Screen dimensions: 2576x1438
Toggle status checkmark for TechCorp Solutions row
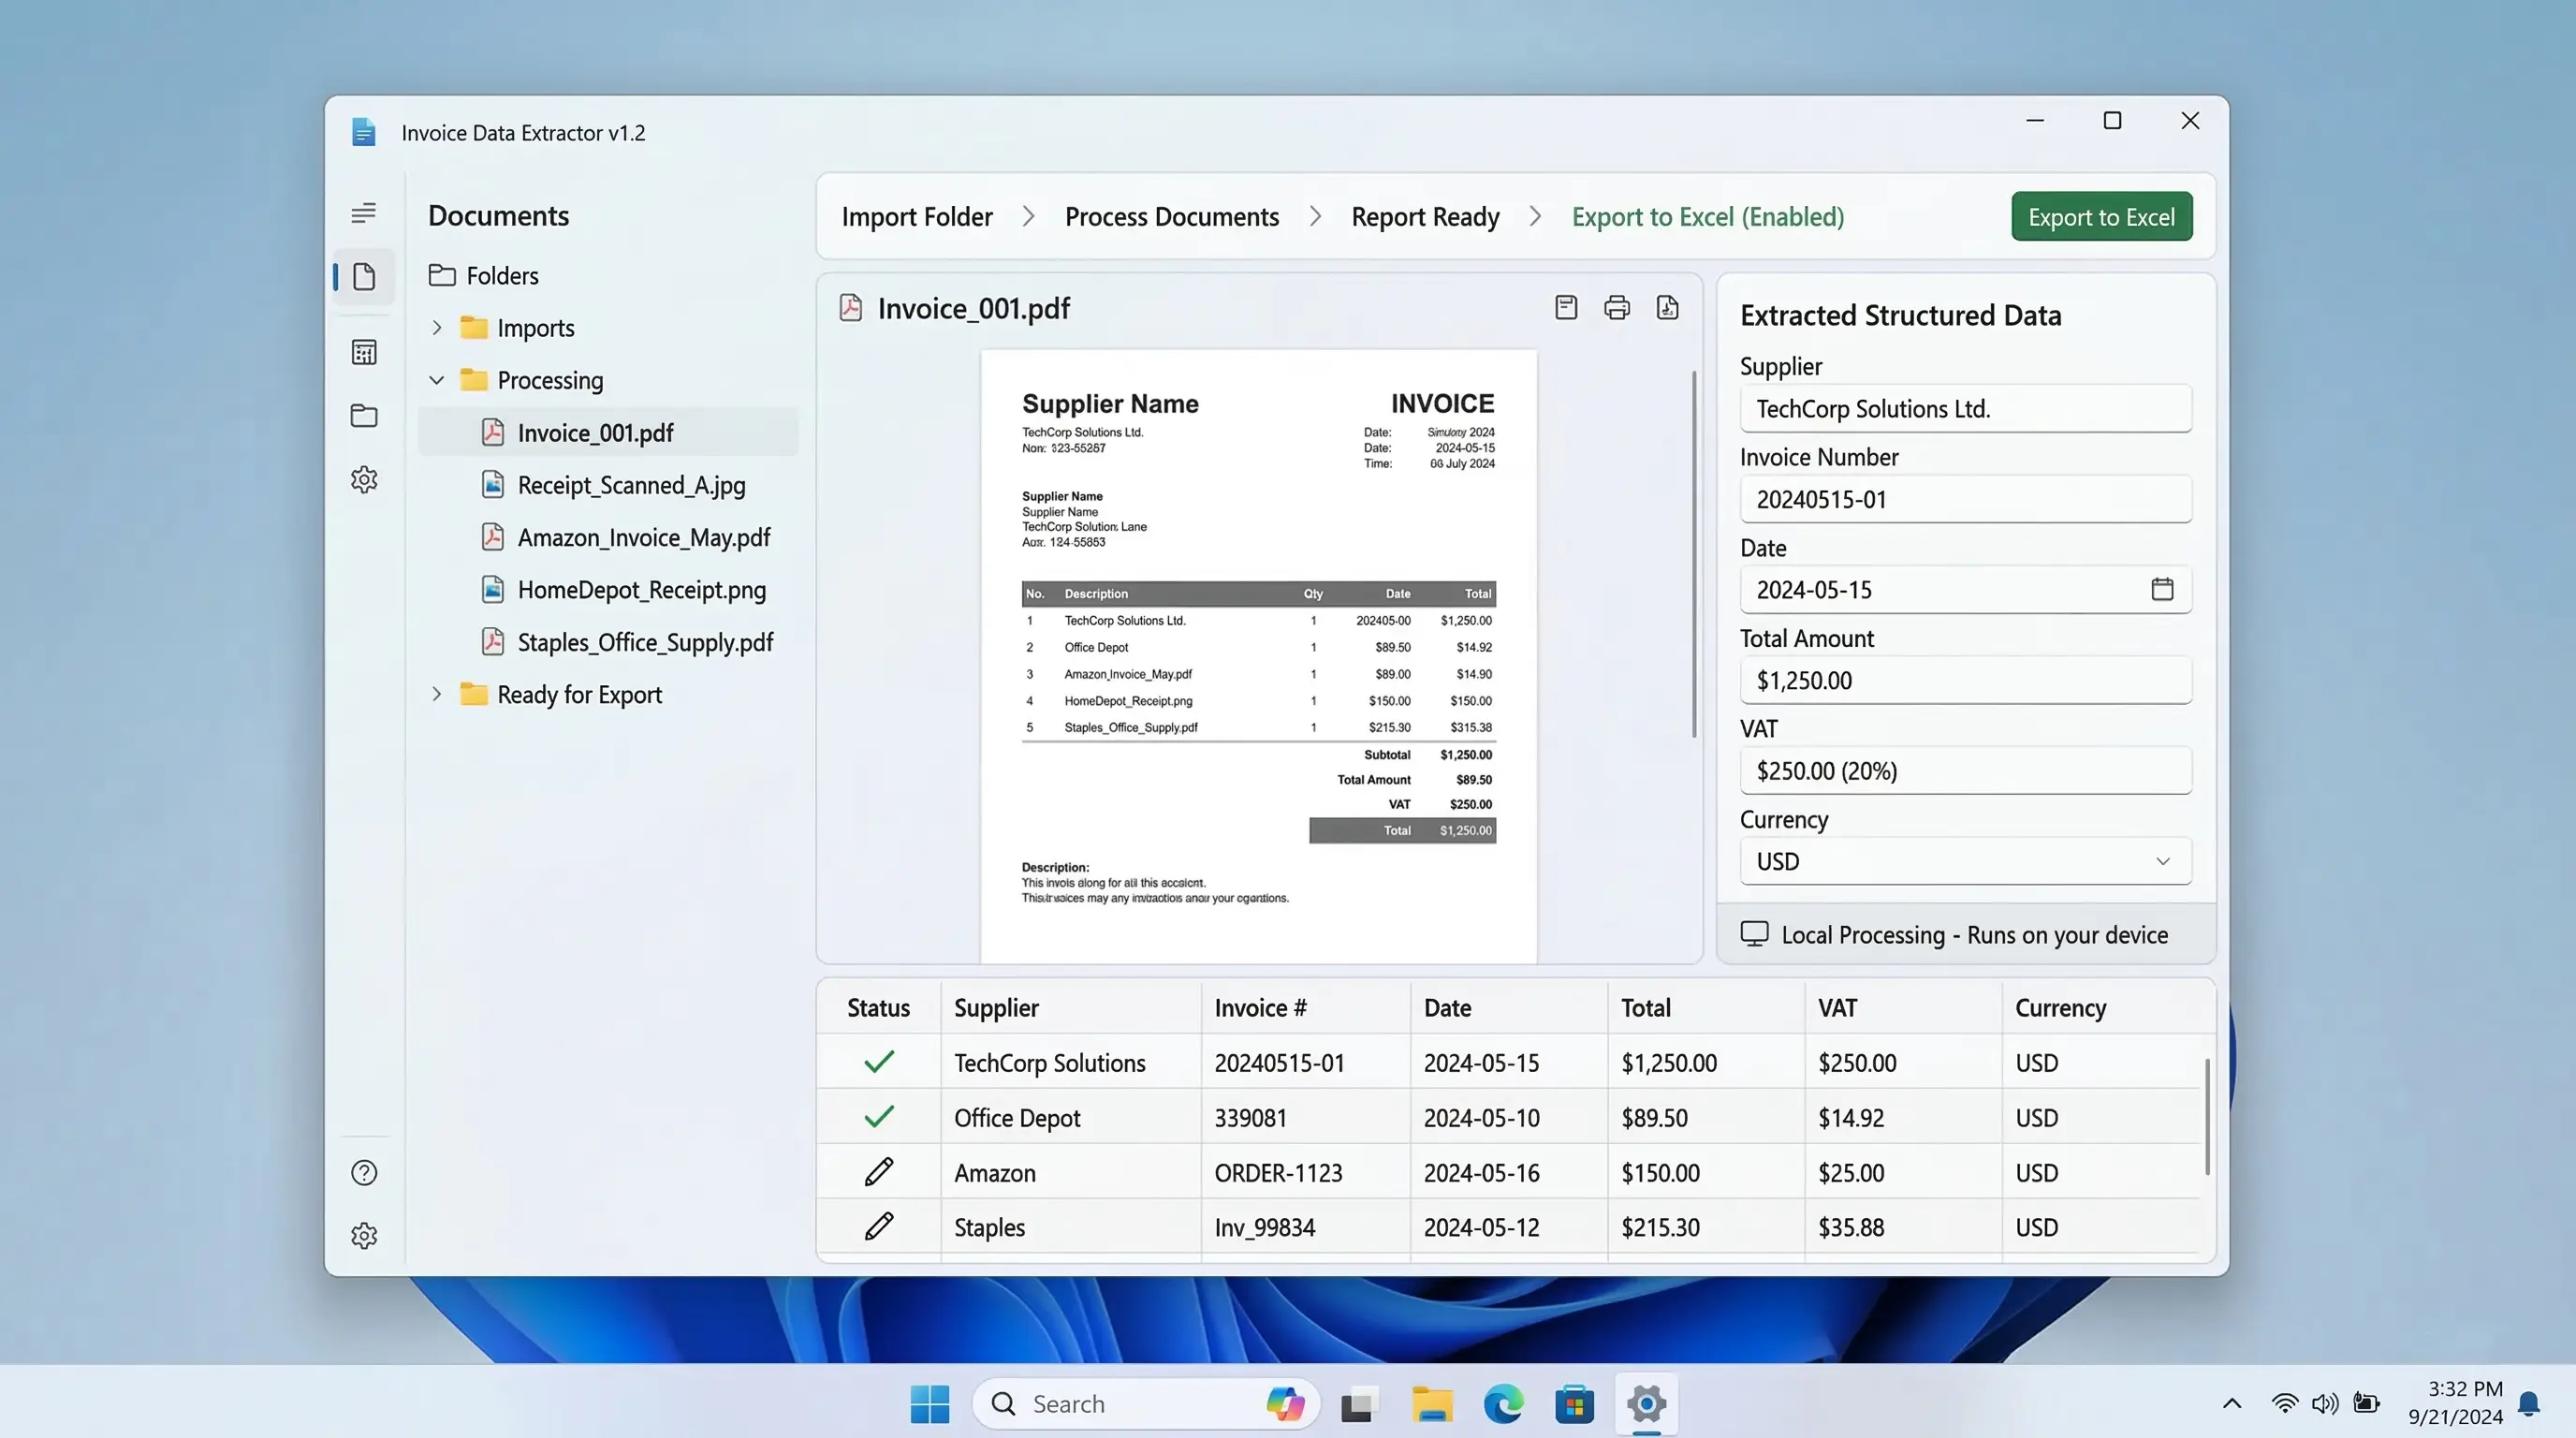pyautogui.click(x=878, y=1062)
